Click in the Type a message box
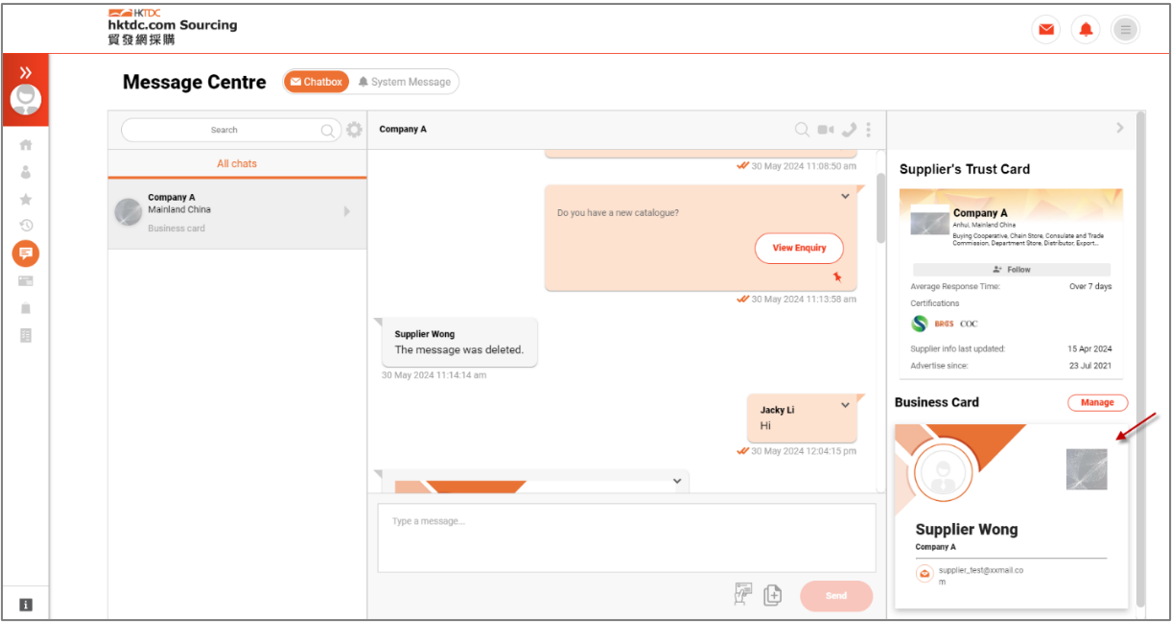This screenshot has width=1174, height=625. tap(626, 537)
